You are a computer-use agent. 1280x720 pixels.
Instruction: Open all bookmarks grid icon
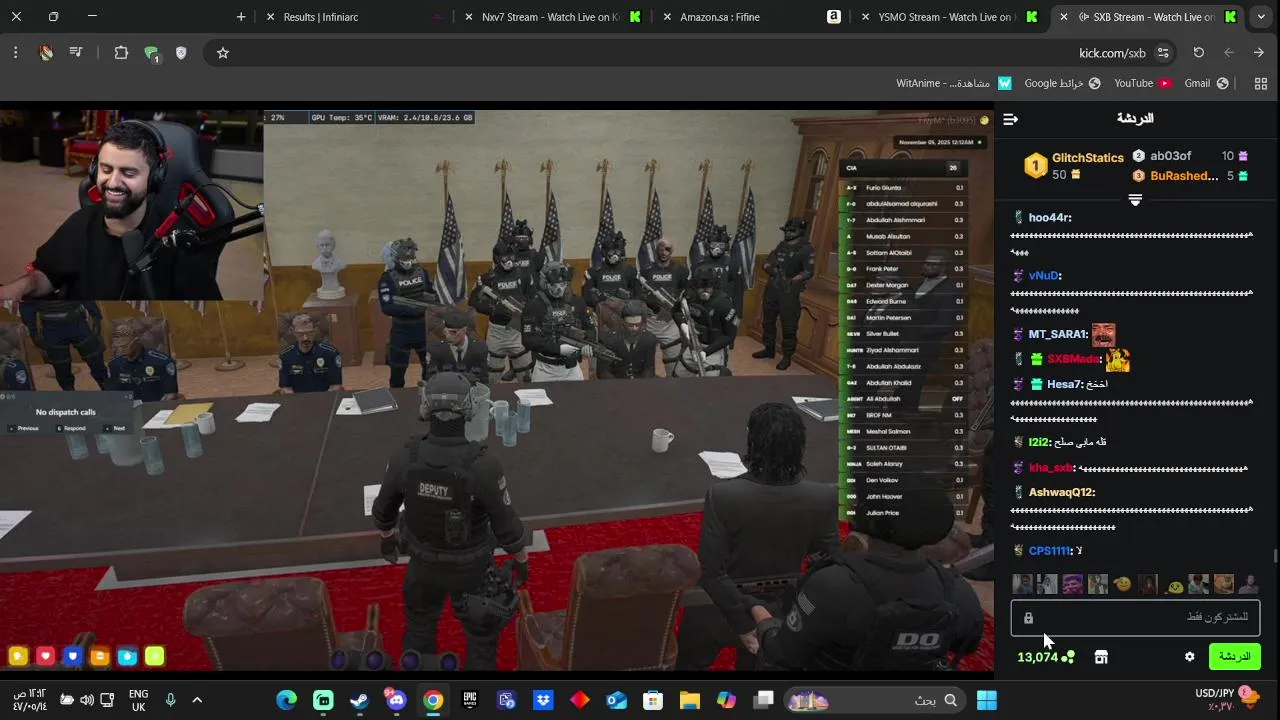click(1261, 83)
